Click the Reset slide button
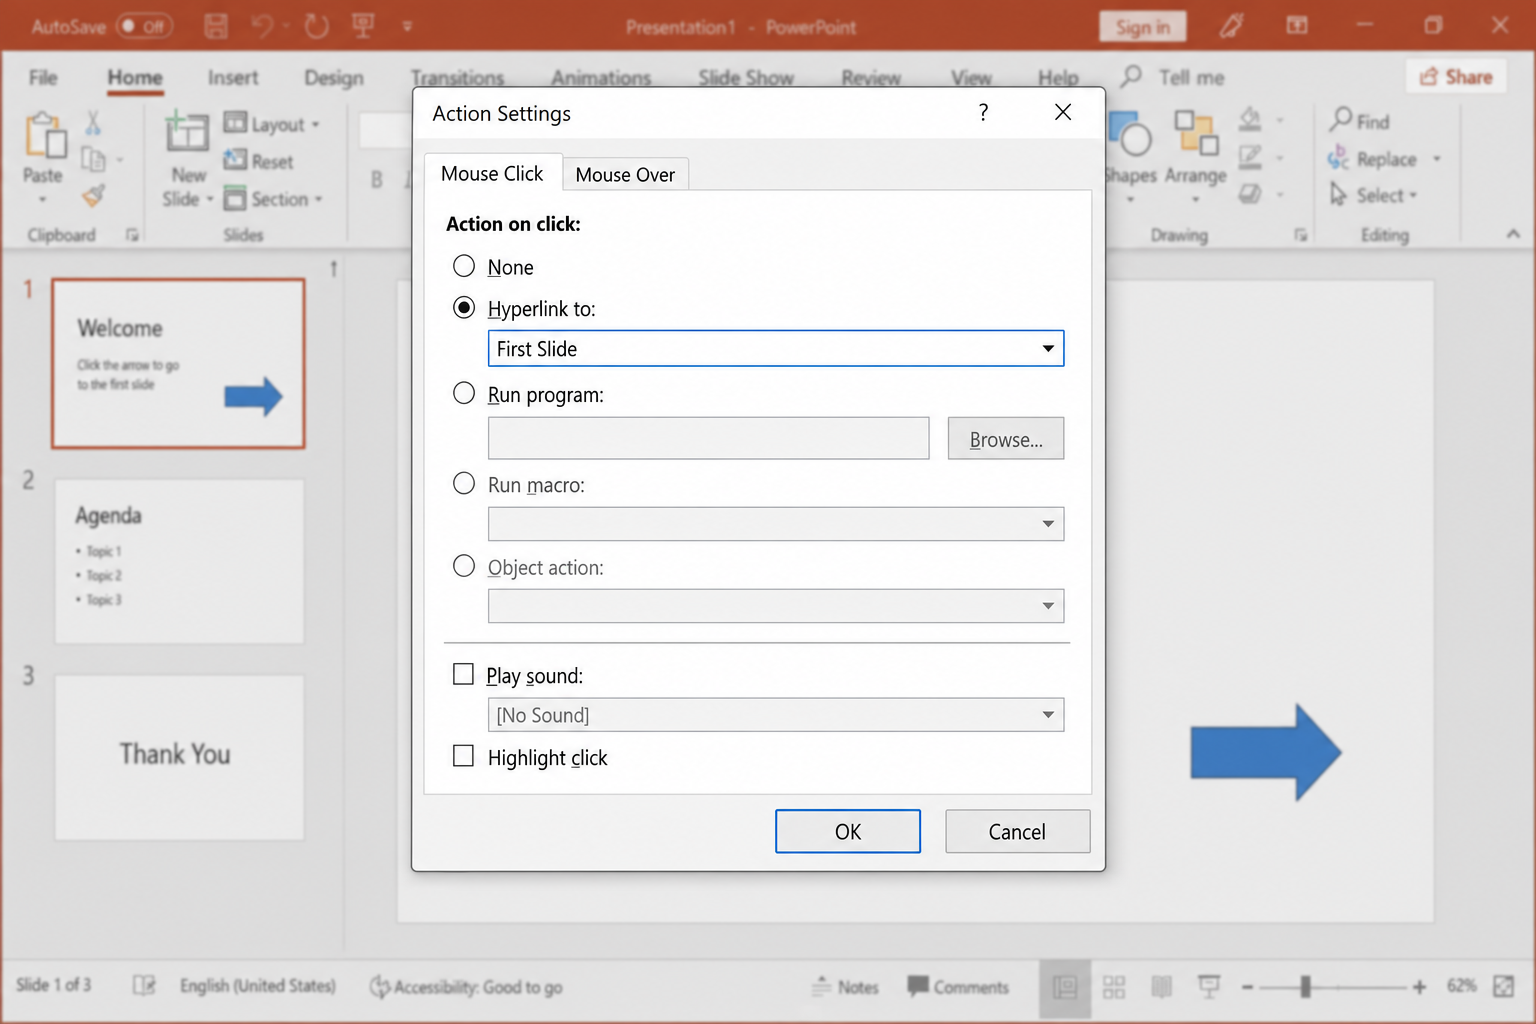The height and width of the screenshot is (1024, 1536). point(259,161)
